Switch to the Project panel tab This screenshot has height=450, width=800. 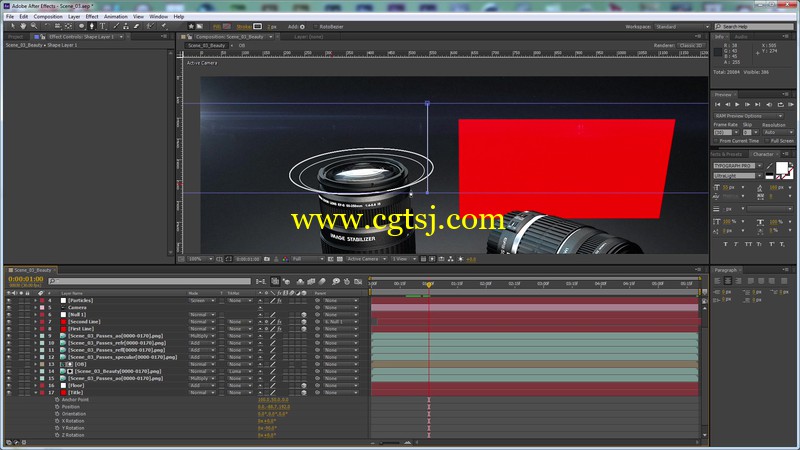(x=15, y=37)
